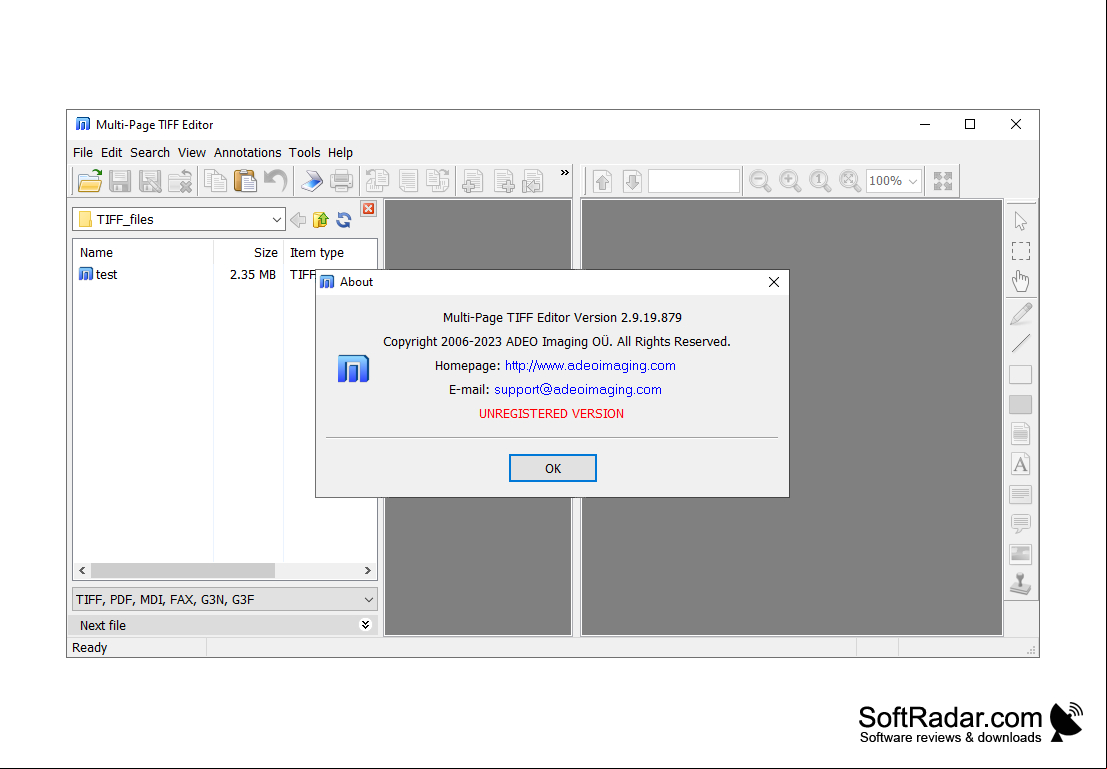Select the arrow pointer tool
This screenshot has height=769, width=1107.
(x=1021, y=221)
